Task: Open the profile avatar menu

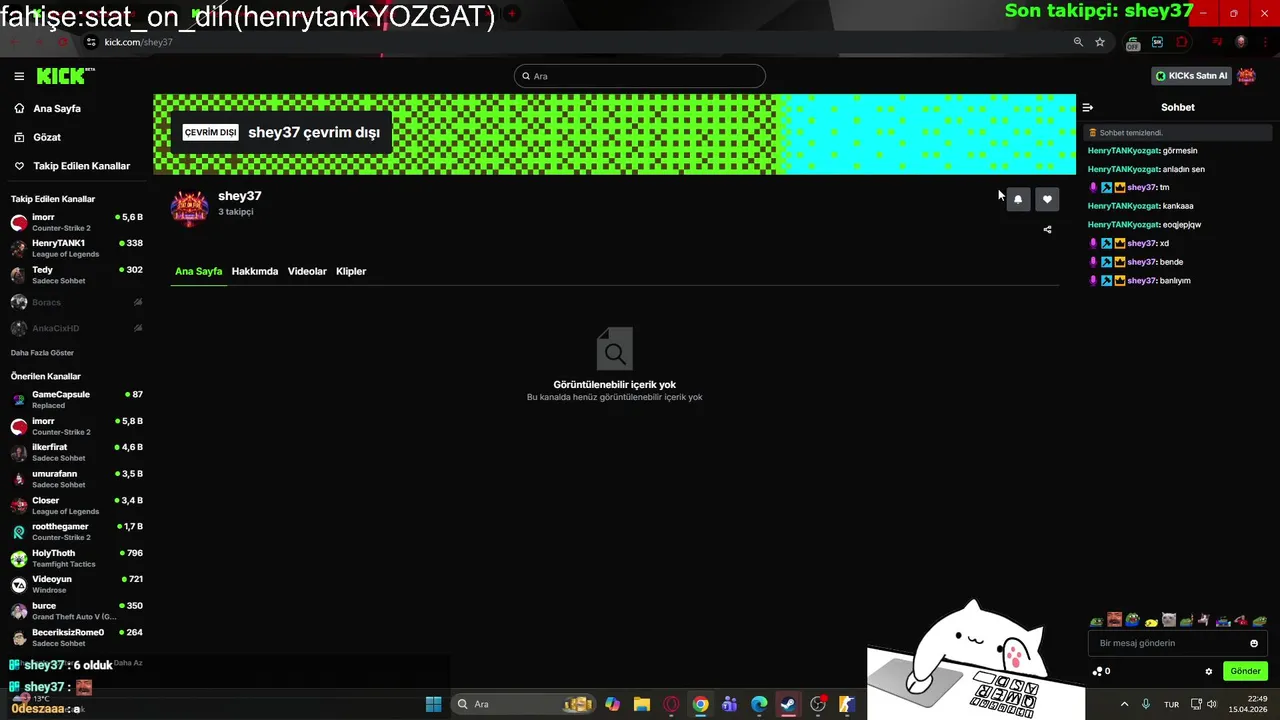Action: (1246, 76)
